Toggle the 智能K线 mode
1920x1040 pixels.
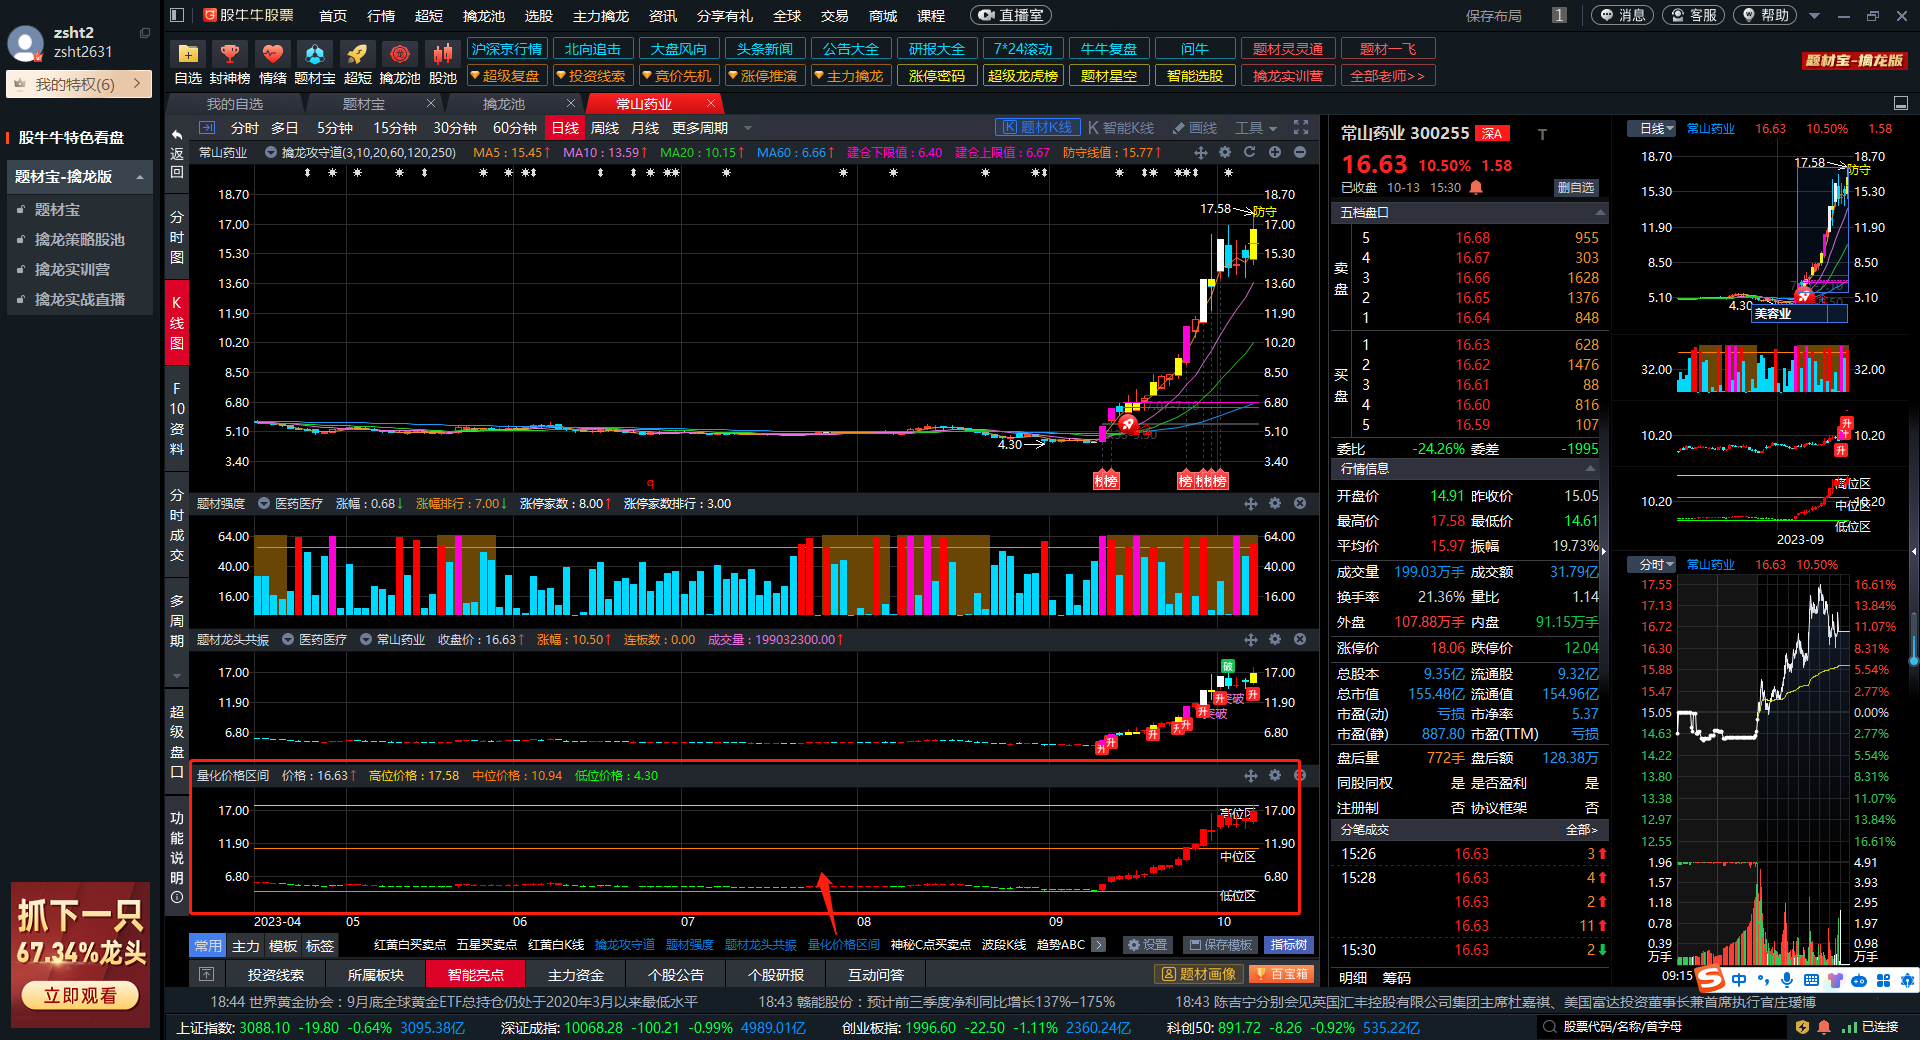[x=1122, y=128]
